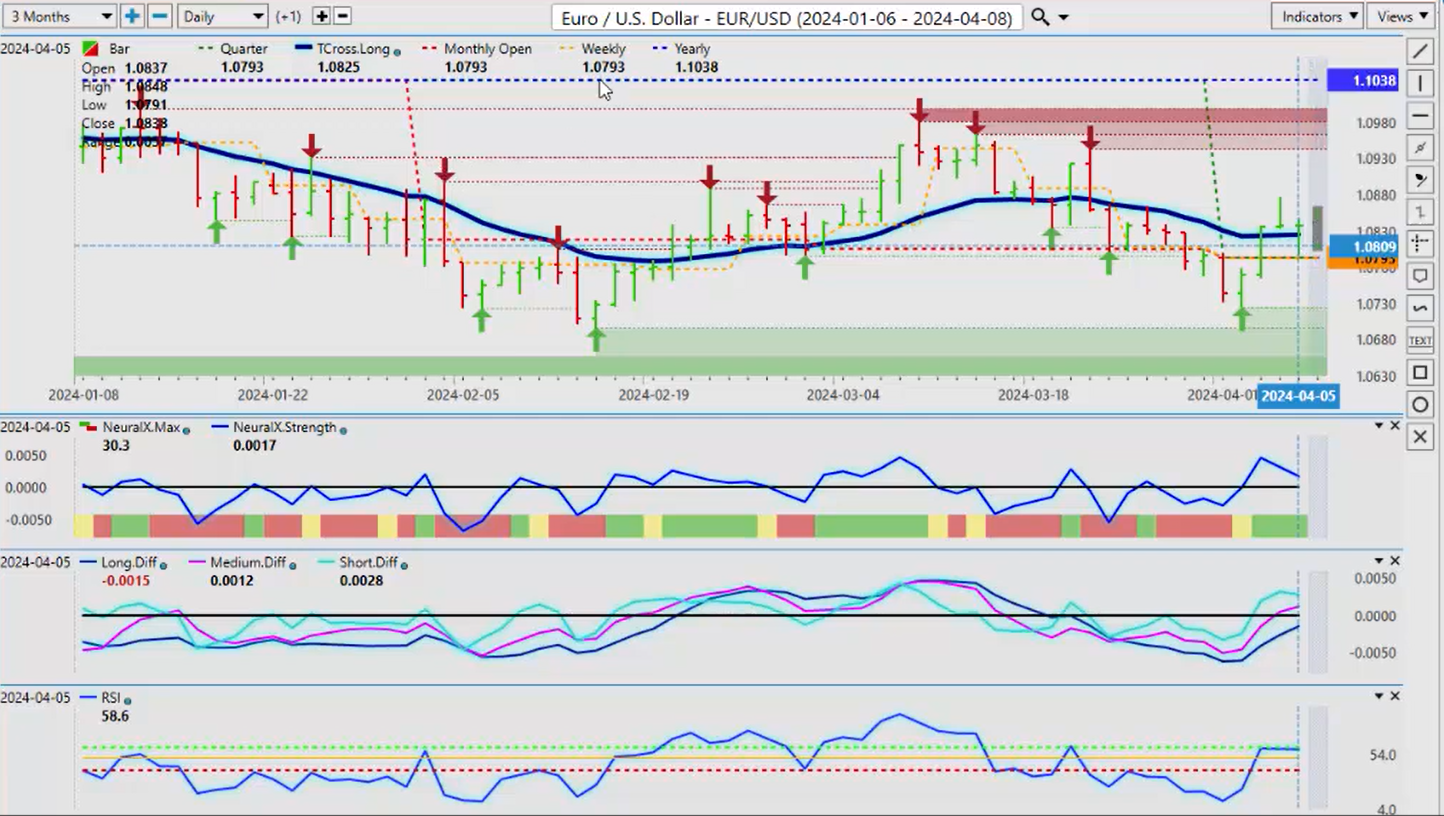The width and height of the screenshot is (1444, 816).
Task: Open the dropdown arrow beside the search icon
Action: (1063, 18)
